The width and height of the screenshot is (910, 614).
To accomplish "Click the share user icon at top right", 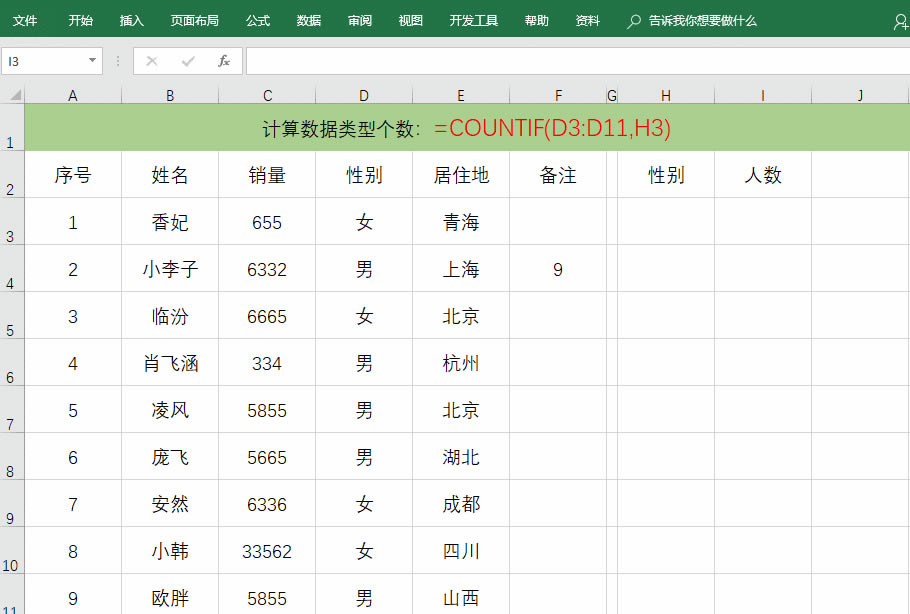I will tap(900, 21).
